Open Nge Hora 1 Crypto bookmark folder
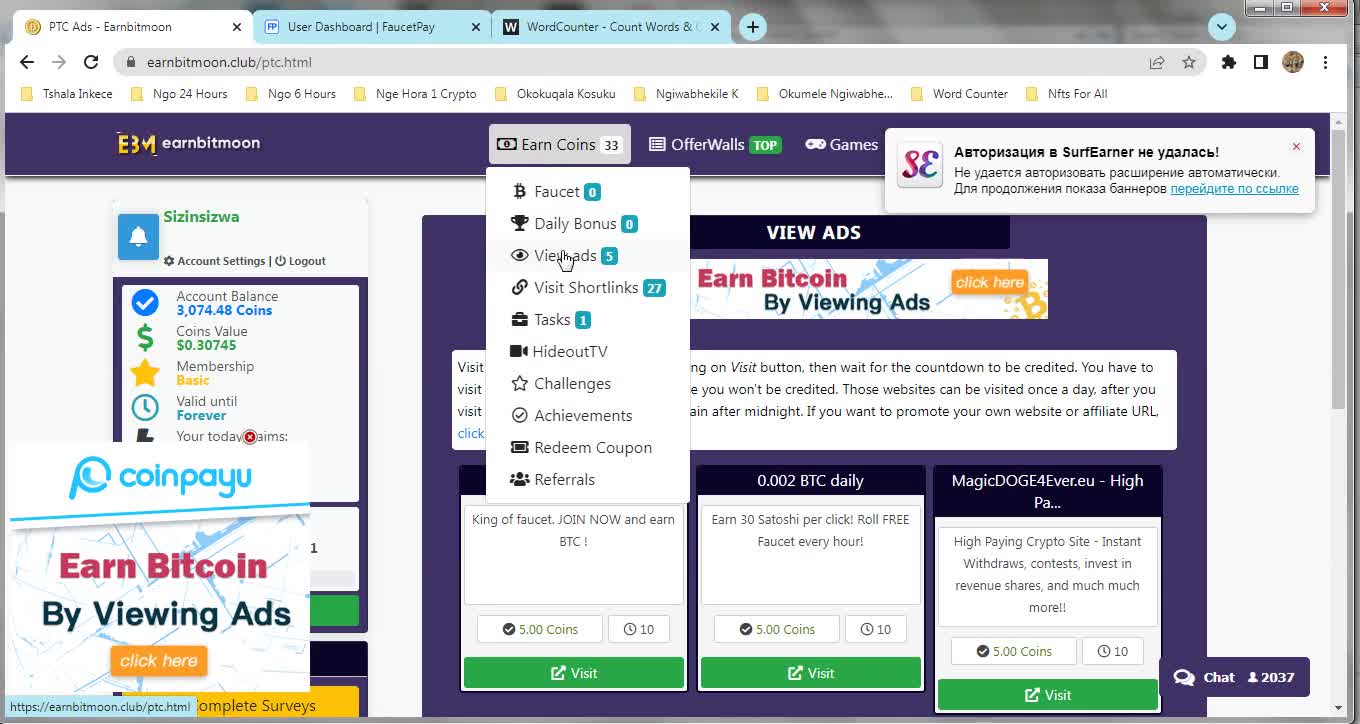The height and width of the screenshot is (724, 1360). click(x=414, y=94)
